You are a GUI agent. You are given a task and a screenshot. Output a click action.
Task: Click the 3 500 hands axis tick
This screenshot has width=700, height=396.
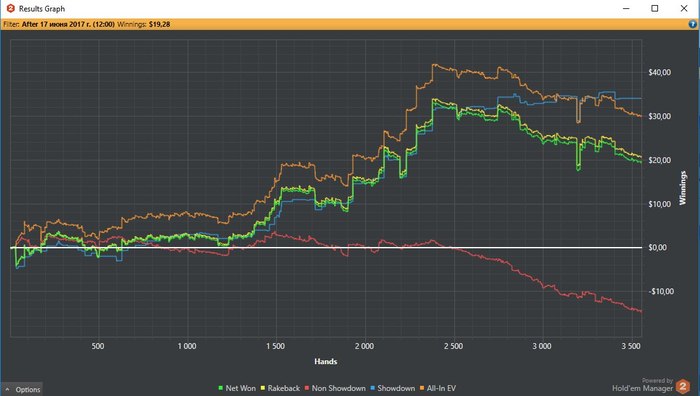click(631, 346)
